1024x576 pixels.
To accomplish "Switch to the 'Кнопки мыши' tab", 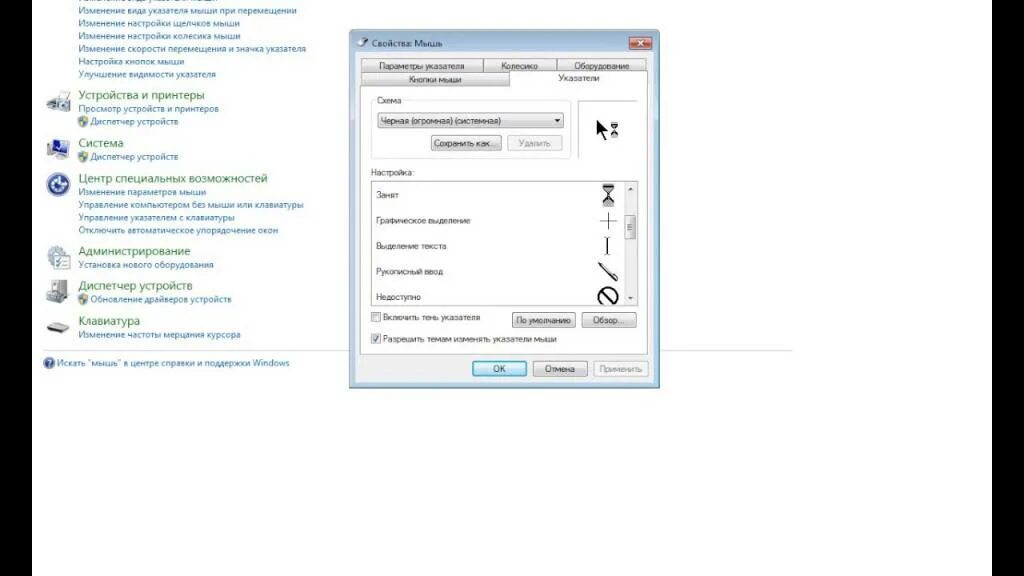I will pos(435,80).
